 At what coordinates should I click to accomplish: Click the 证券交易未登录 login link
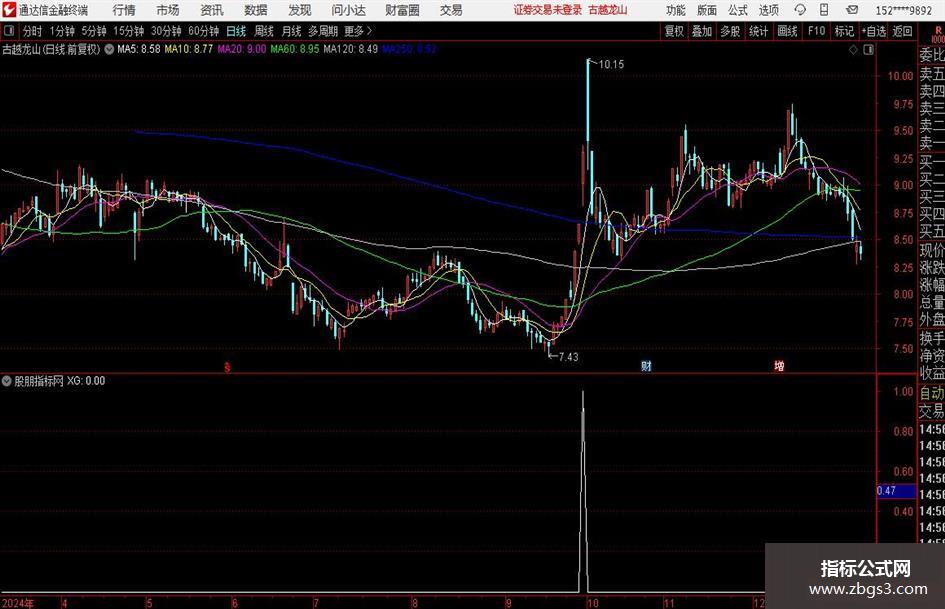548,10
